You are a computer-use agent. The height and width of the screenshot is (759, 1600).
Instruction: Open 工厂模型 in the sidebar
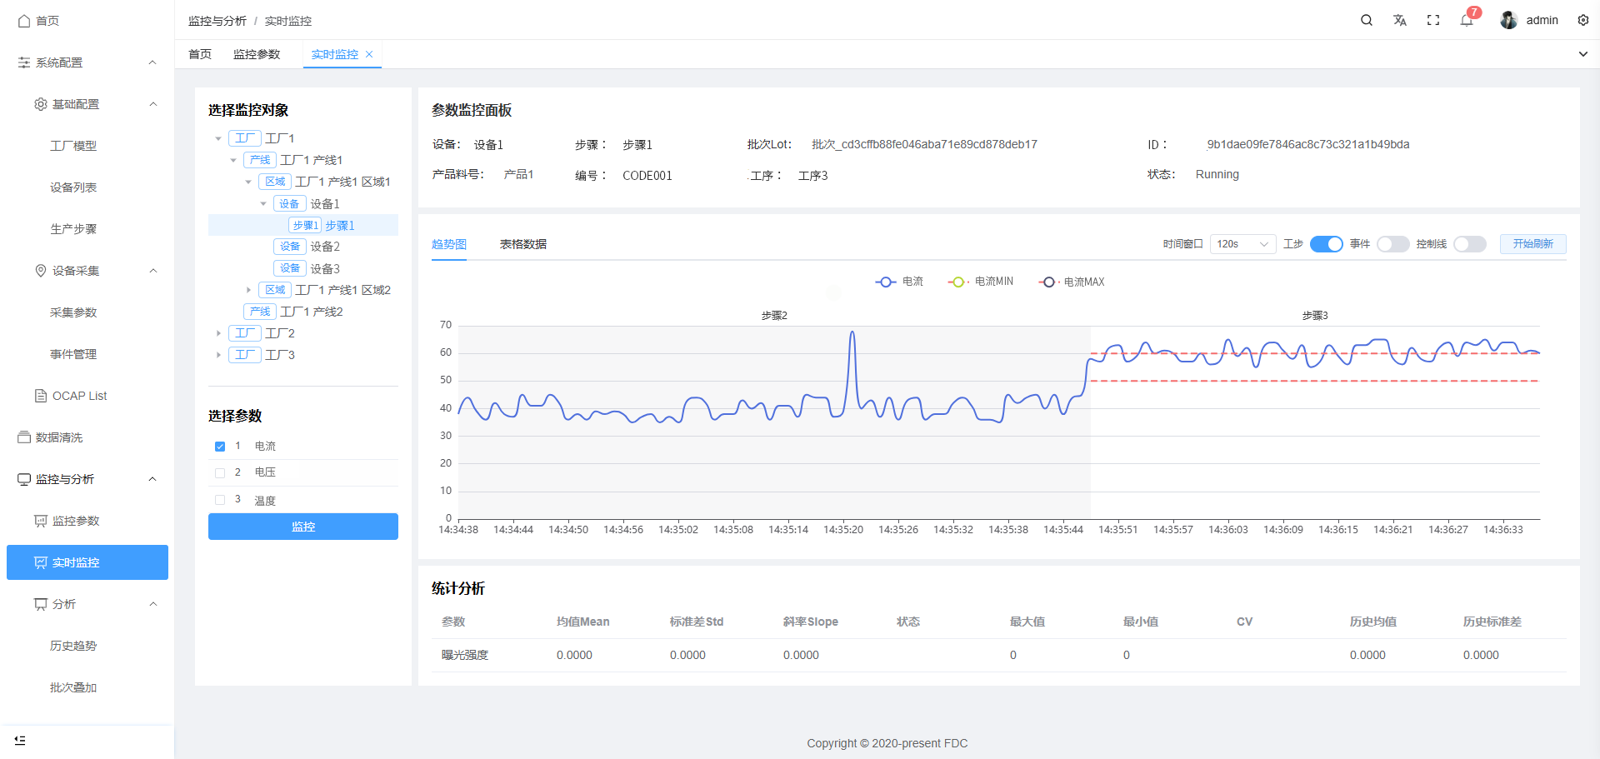click(74, 146)
